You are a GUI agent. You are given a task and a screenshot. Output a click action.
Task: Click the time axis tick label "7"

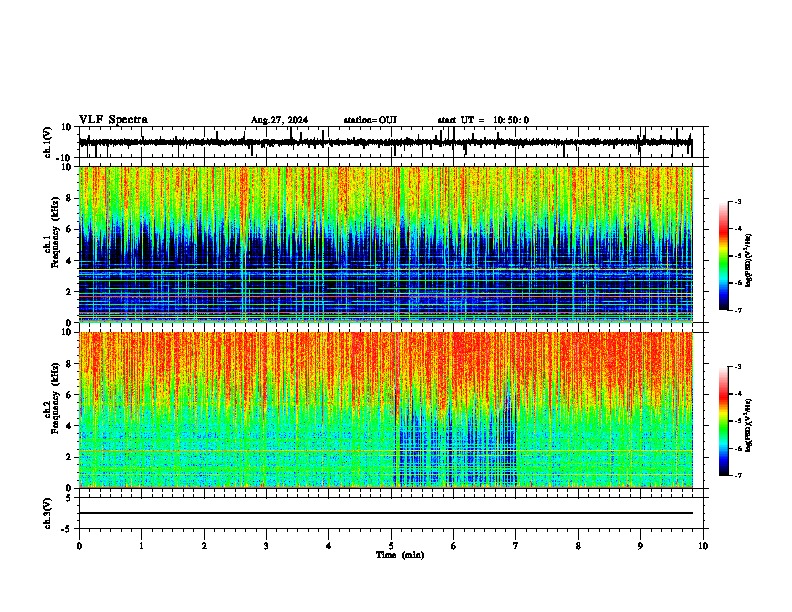click(x=516, y=546)
